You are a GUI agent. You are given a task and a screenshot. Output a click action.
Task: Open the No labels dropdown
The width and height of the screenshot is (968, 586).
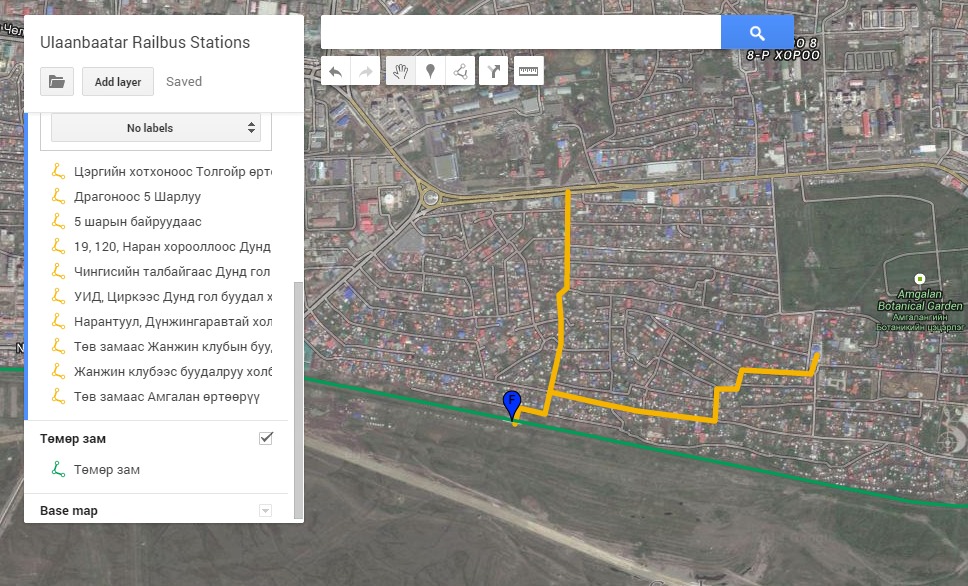click(155, 128)
